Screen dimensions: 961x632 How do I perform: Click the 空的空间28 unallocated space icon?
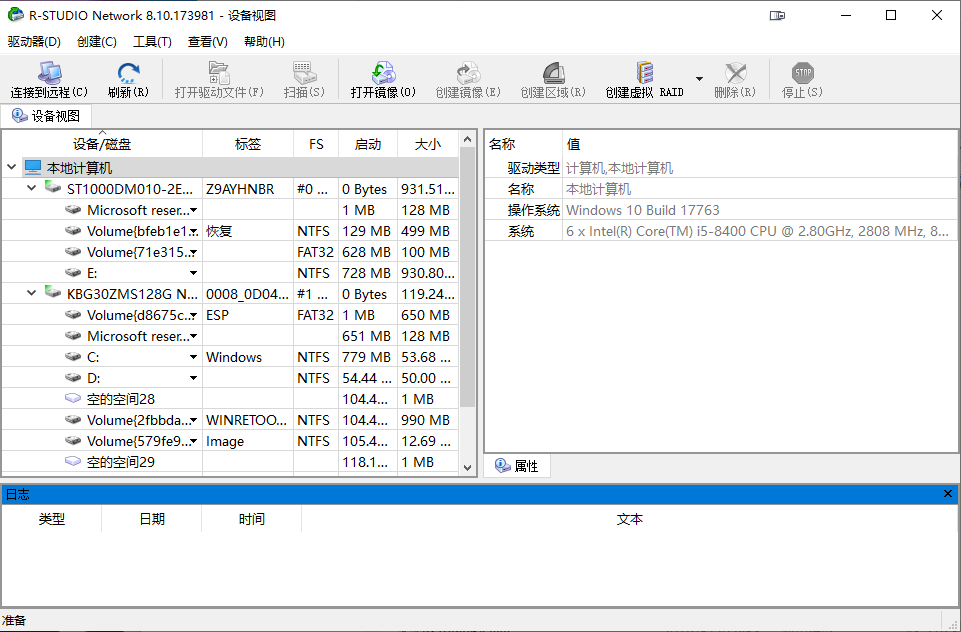pyautogui.click(x=73, y=398)
